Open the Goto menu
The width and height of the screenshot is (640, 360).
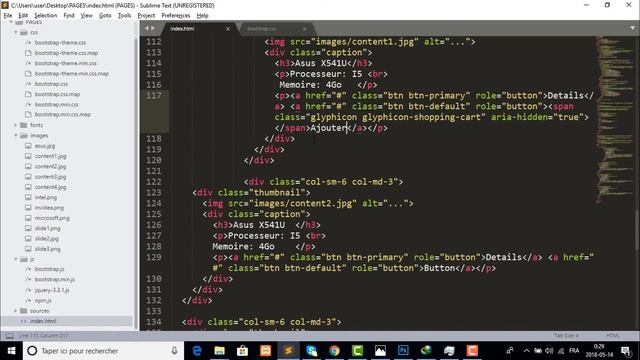click(105, 16)
